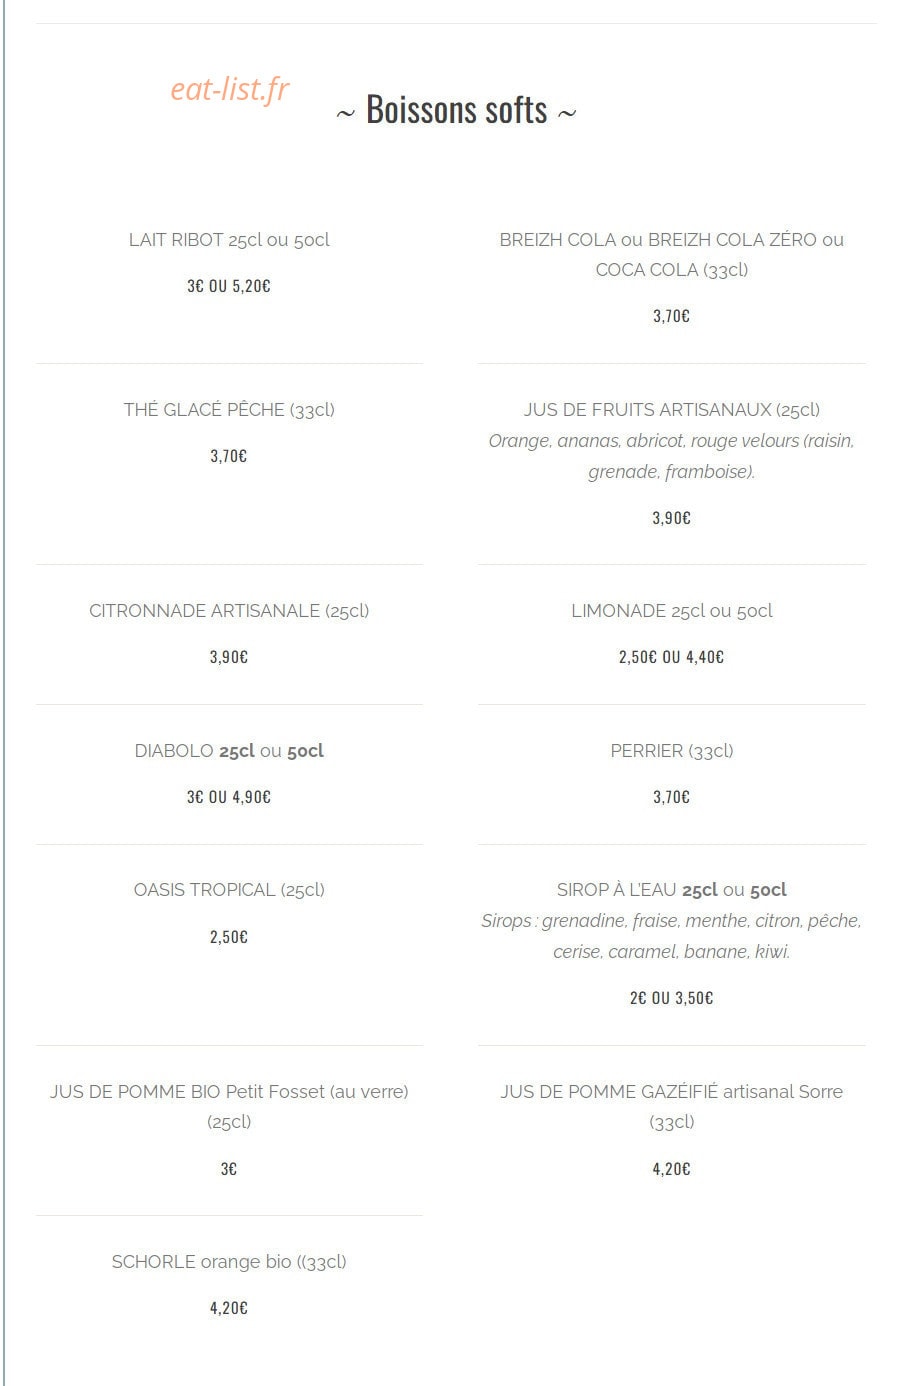906x1386 pixels.
Task: Select the BREIZH COLA menu item
Action: [671, 255]
